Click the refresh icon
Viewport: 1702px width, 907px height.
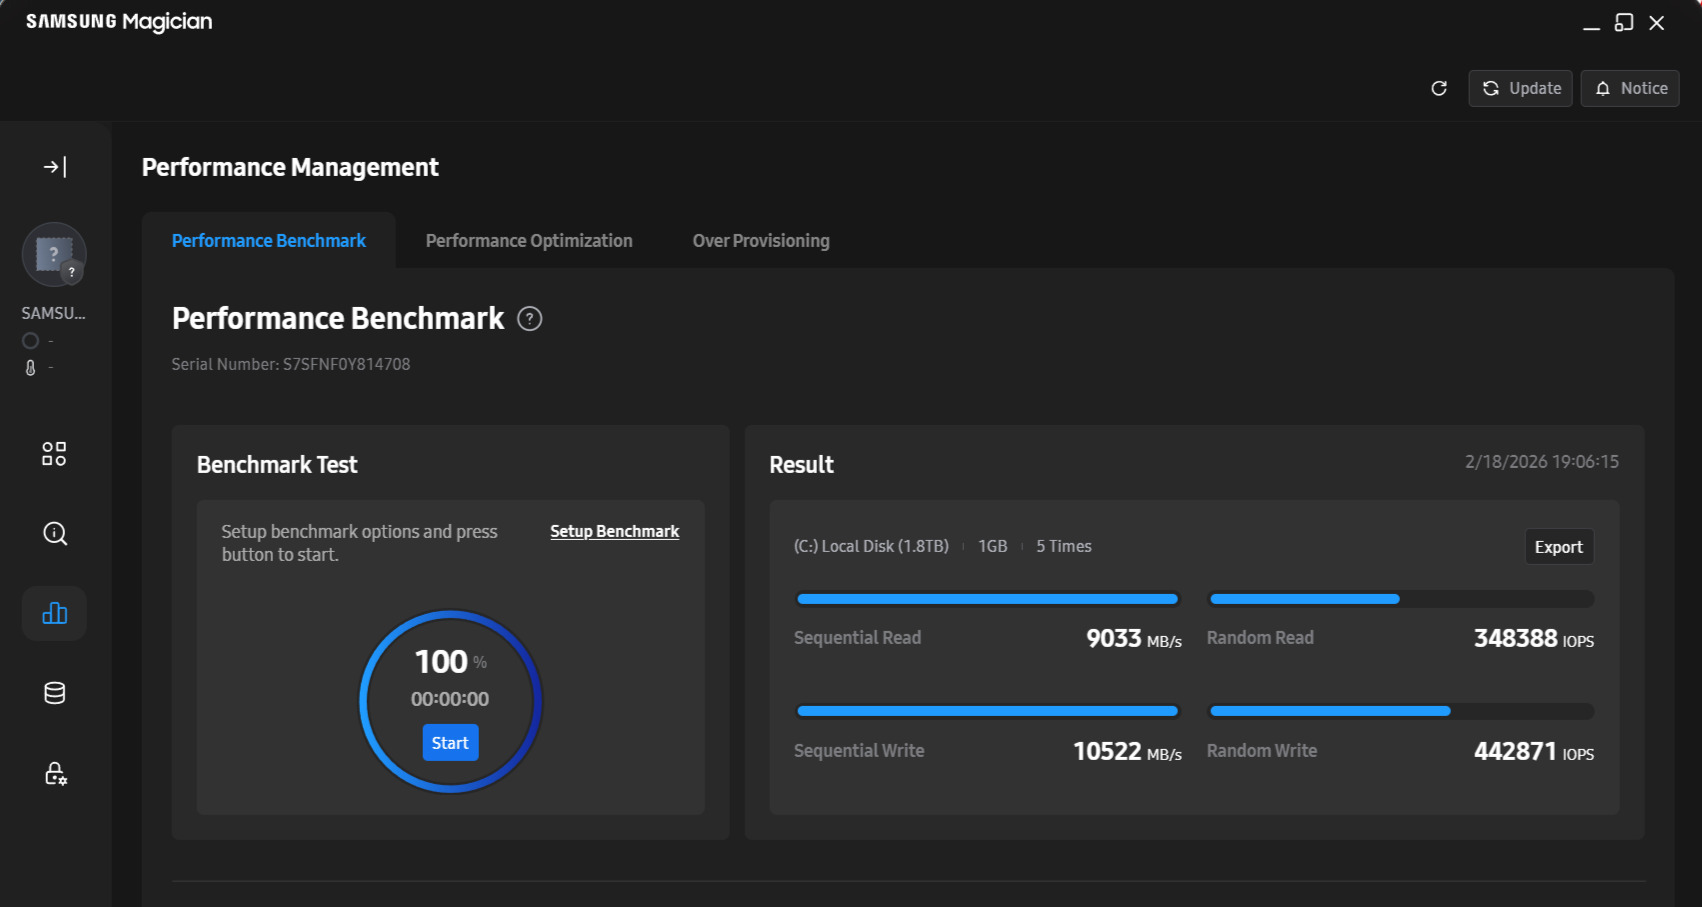click(1439, 88)
